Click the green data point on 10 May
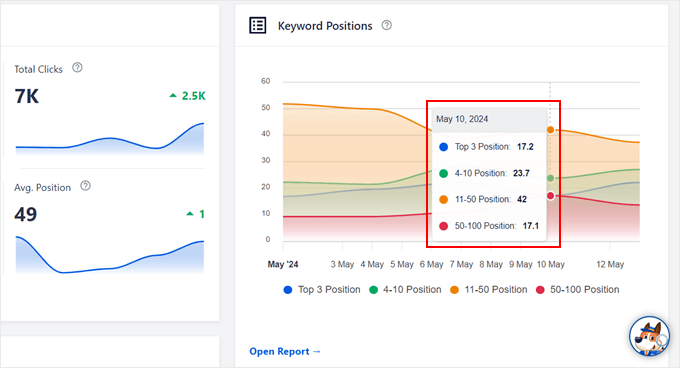680x368 pixels. click(x=550, y=178)
